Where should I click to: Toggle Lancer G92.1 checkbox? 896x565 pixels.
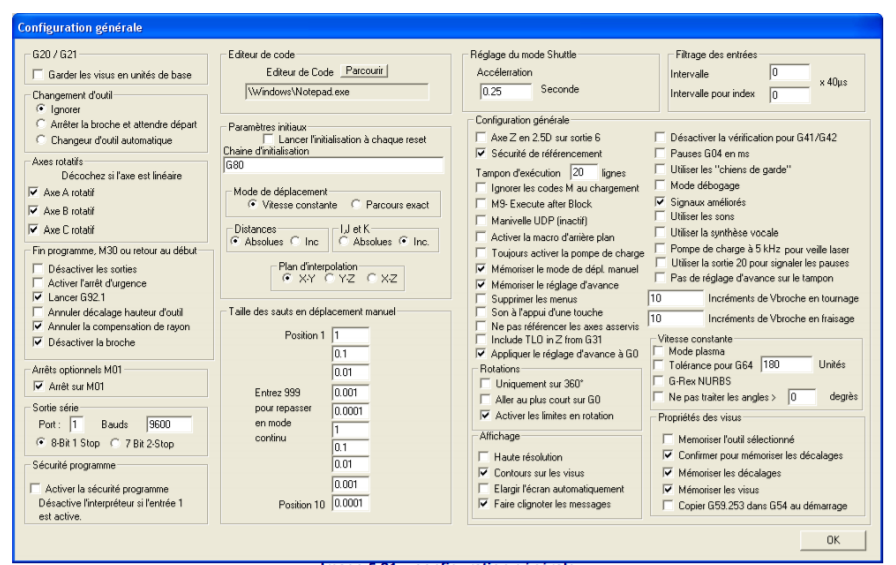[36, 296]
